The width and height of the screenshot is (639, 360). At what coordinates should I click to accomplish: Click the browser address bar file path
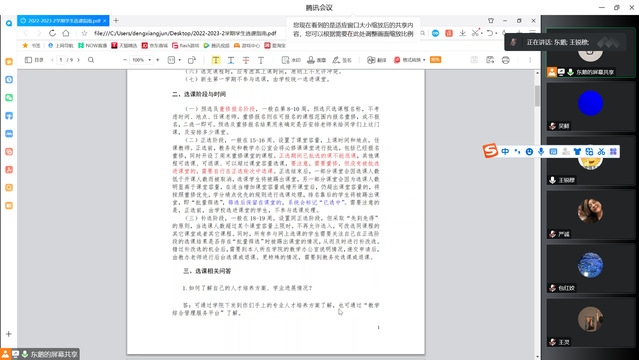(185, 33)
